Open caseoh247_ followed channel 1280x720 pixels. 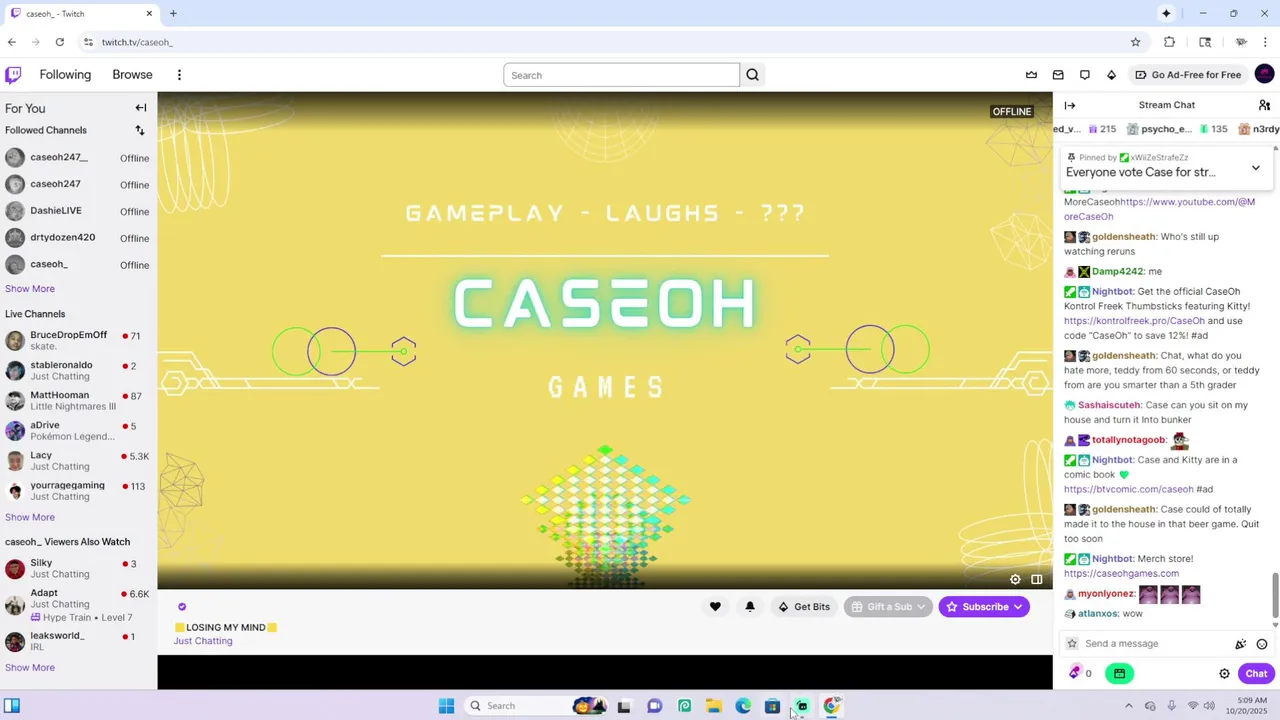(x=78, y=158)
